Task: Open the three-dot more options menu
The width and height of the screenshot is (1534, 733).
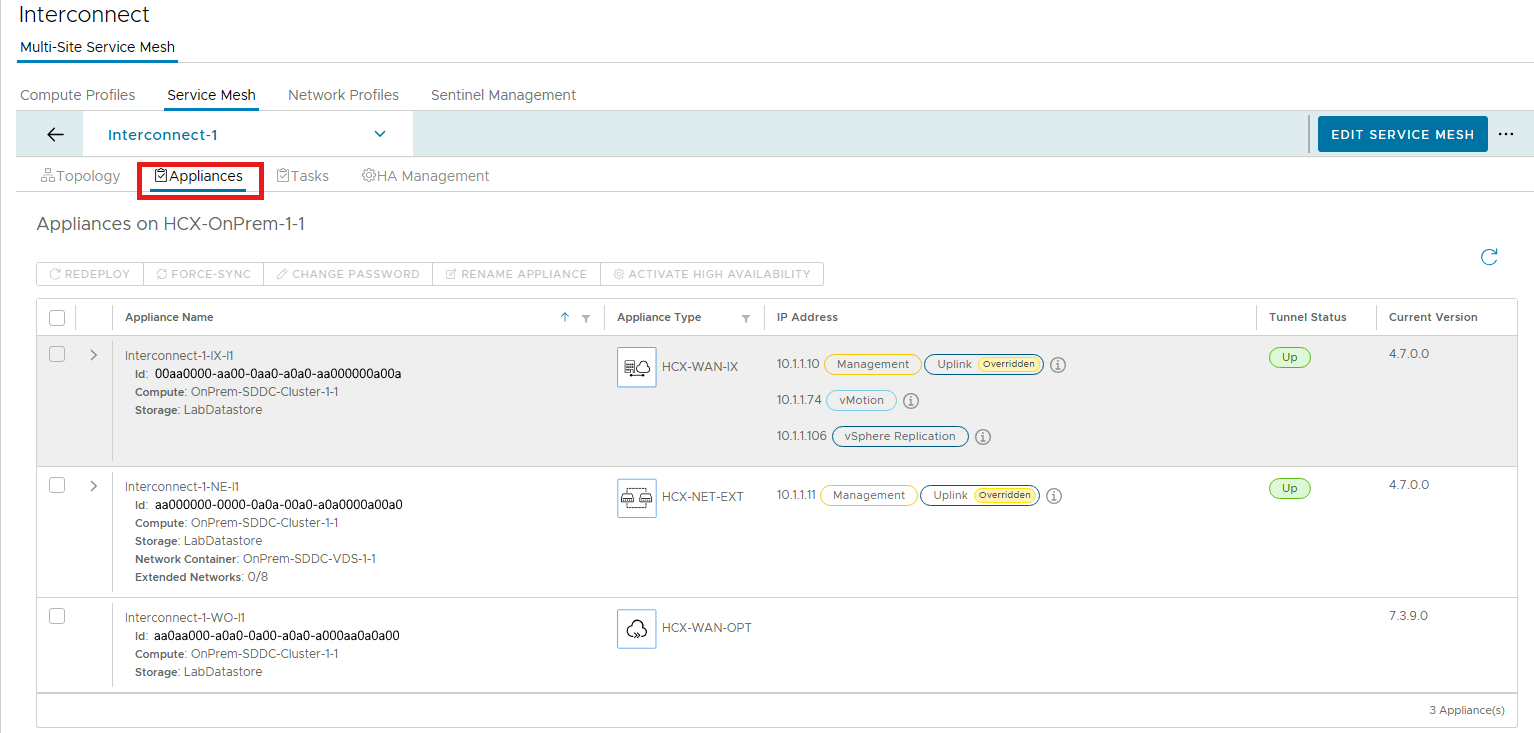Action: [1506, 134]
